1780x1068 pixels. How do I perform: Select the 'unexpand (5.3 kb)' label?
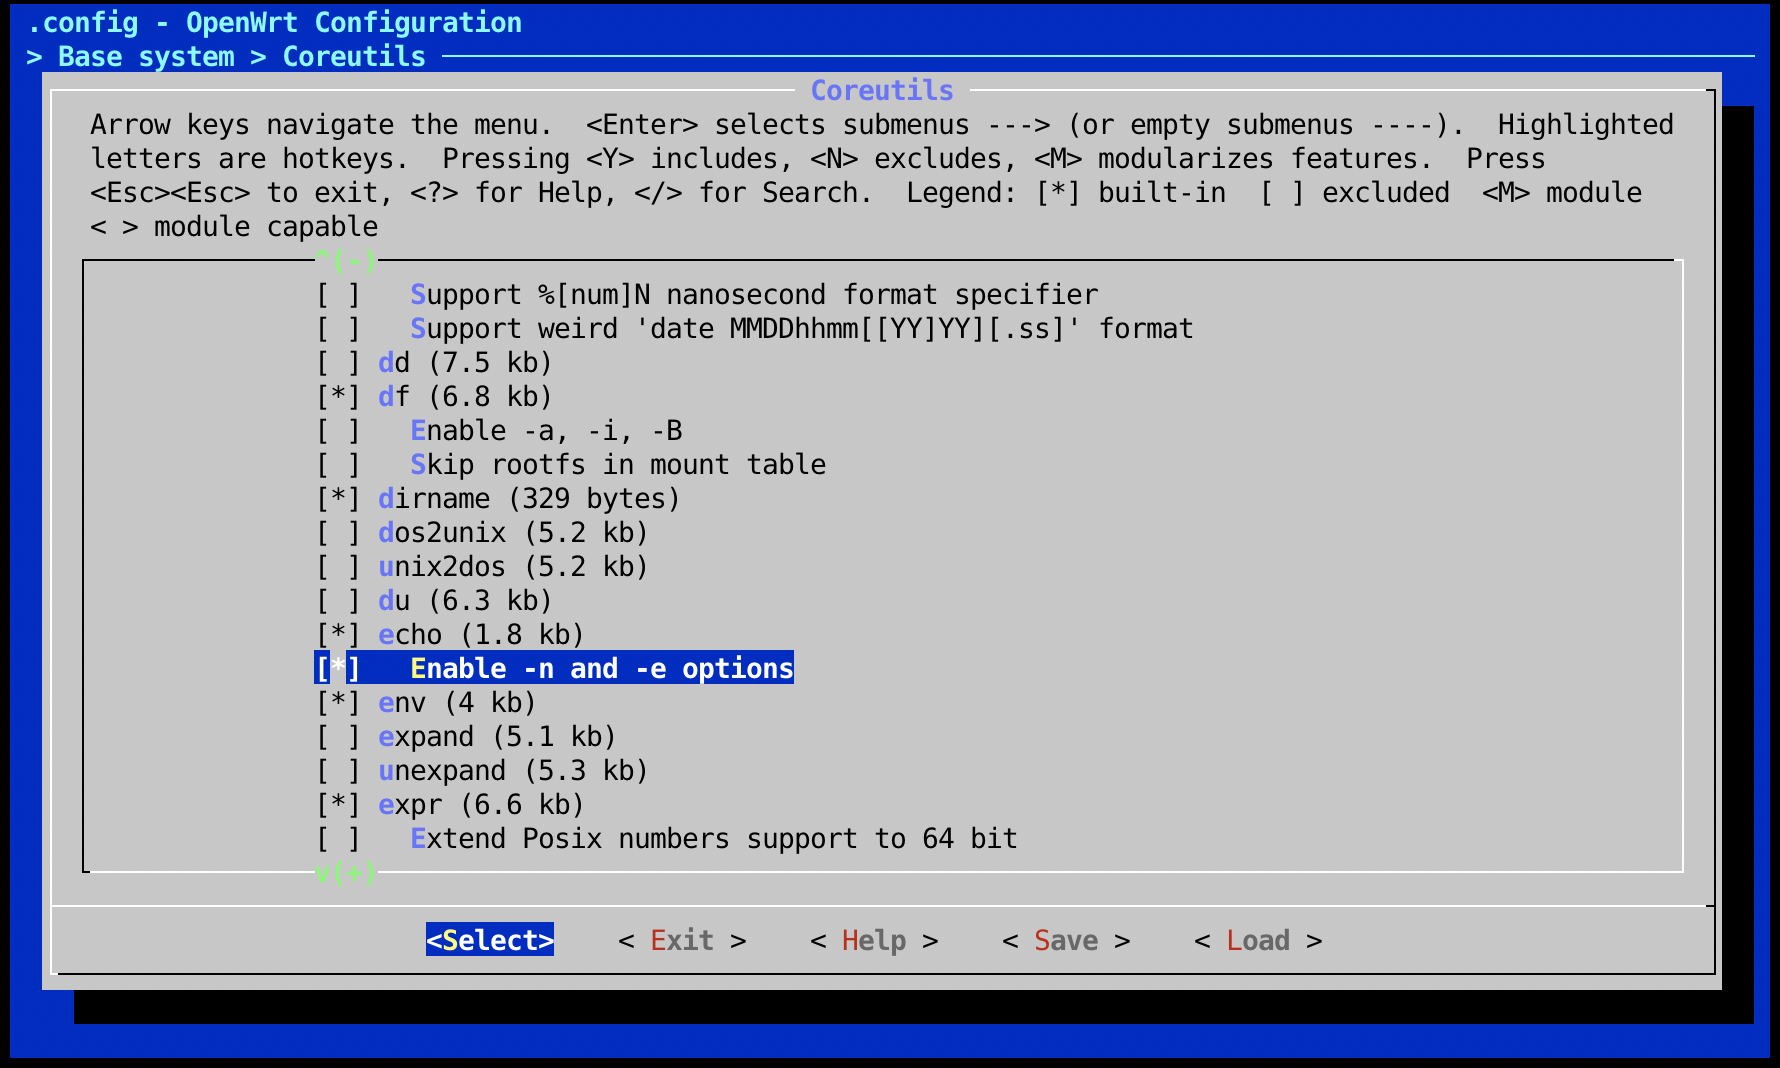point(513,771)
